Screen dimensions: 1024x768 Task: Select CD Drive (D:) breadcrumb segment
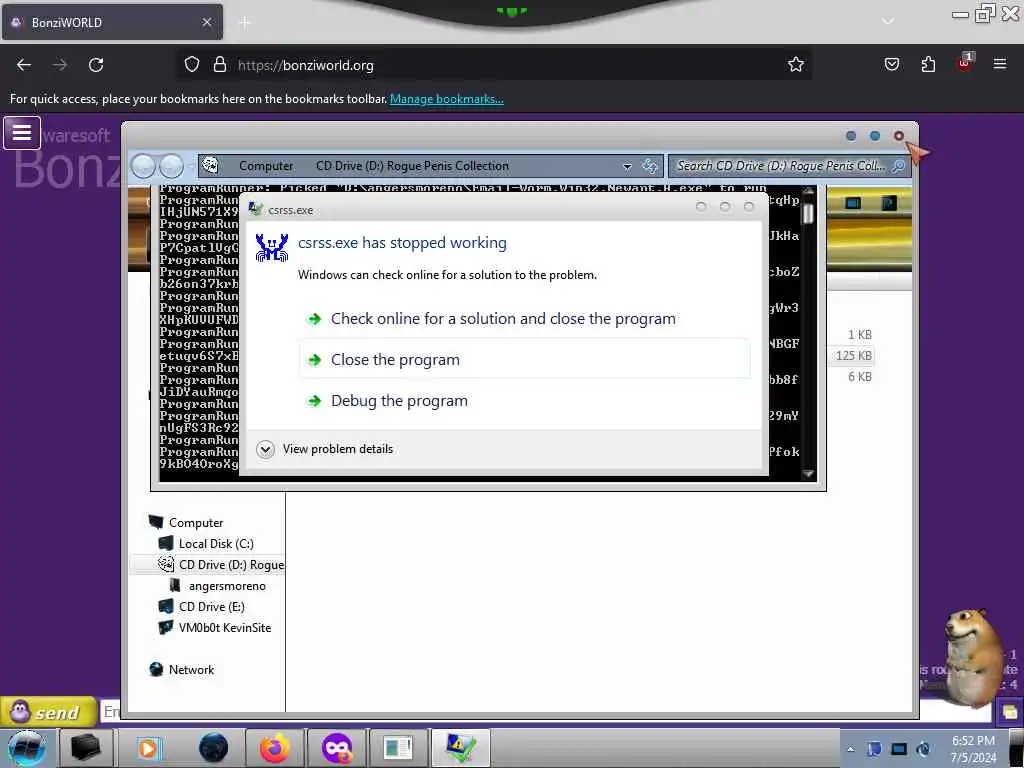coord(412,166)
